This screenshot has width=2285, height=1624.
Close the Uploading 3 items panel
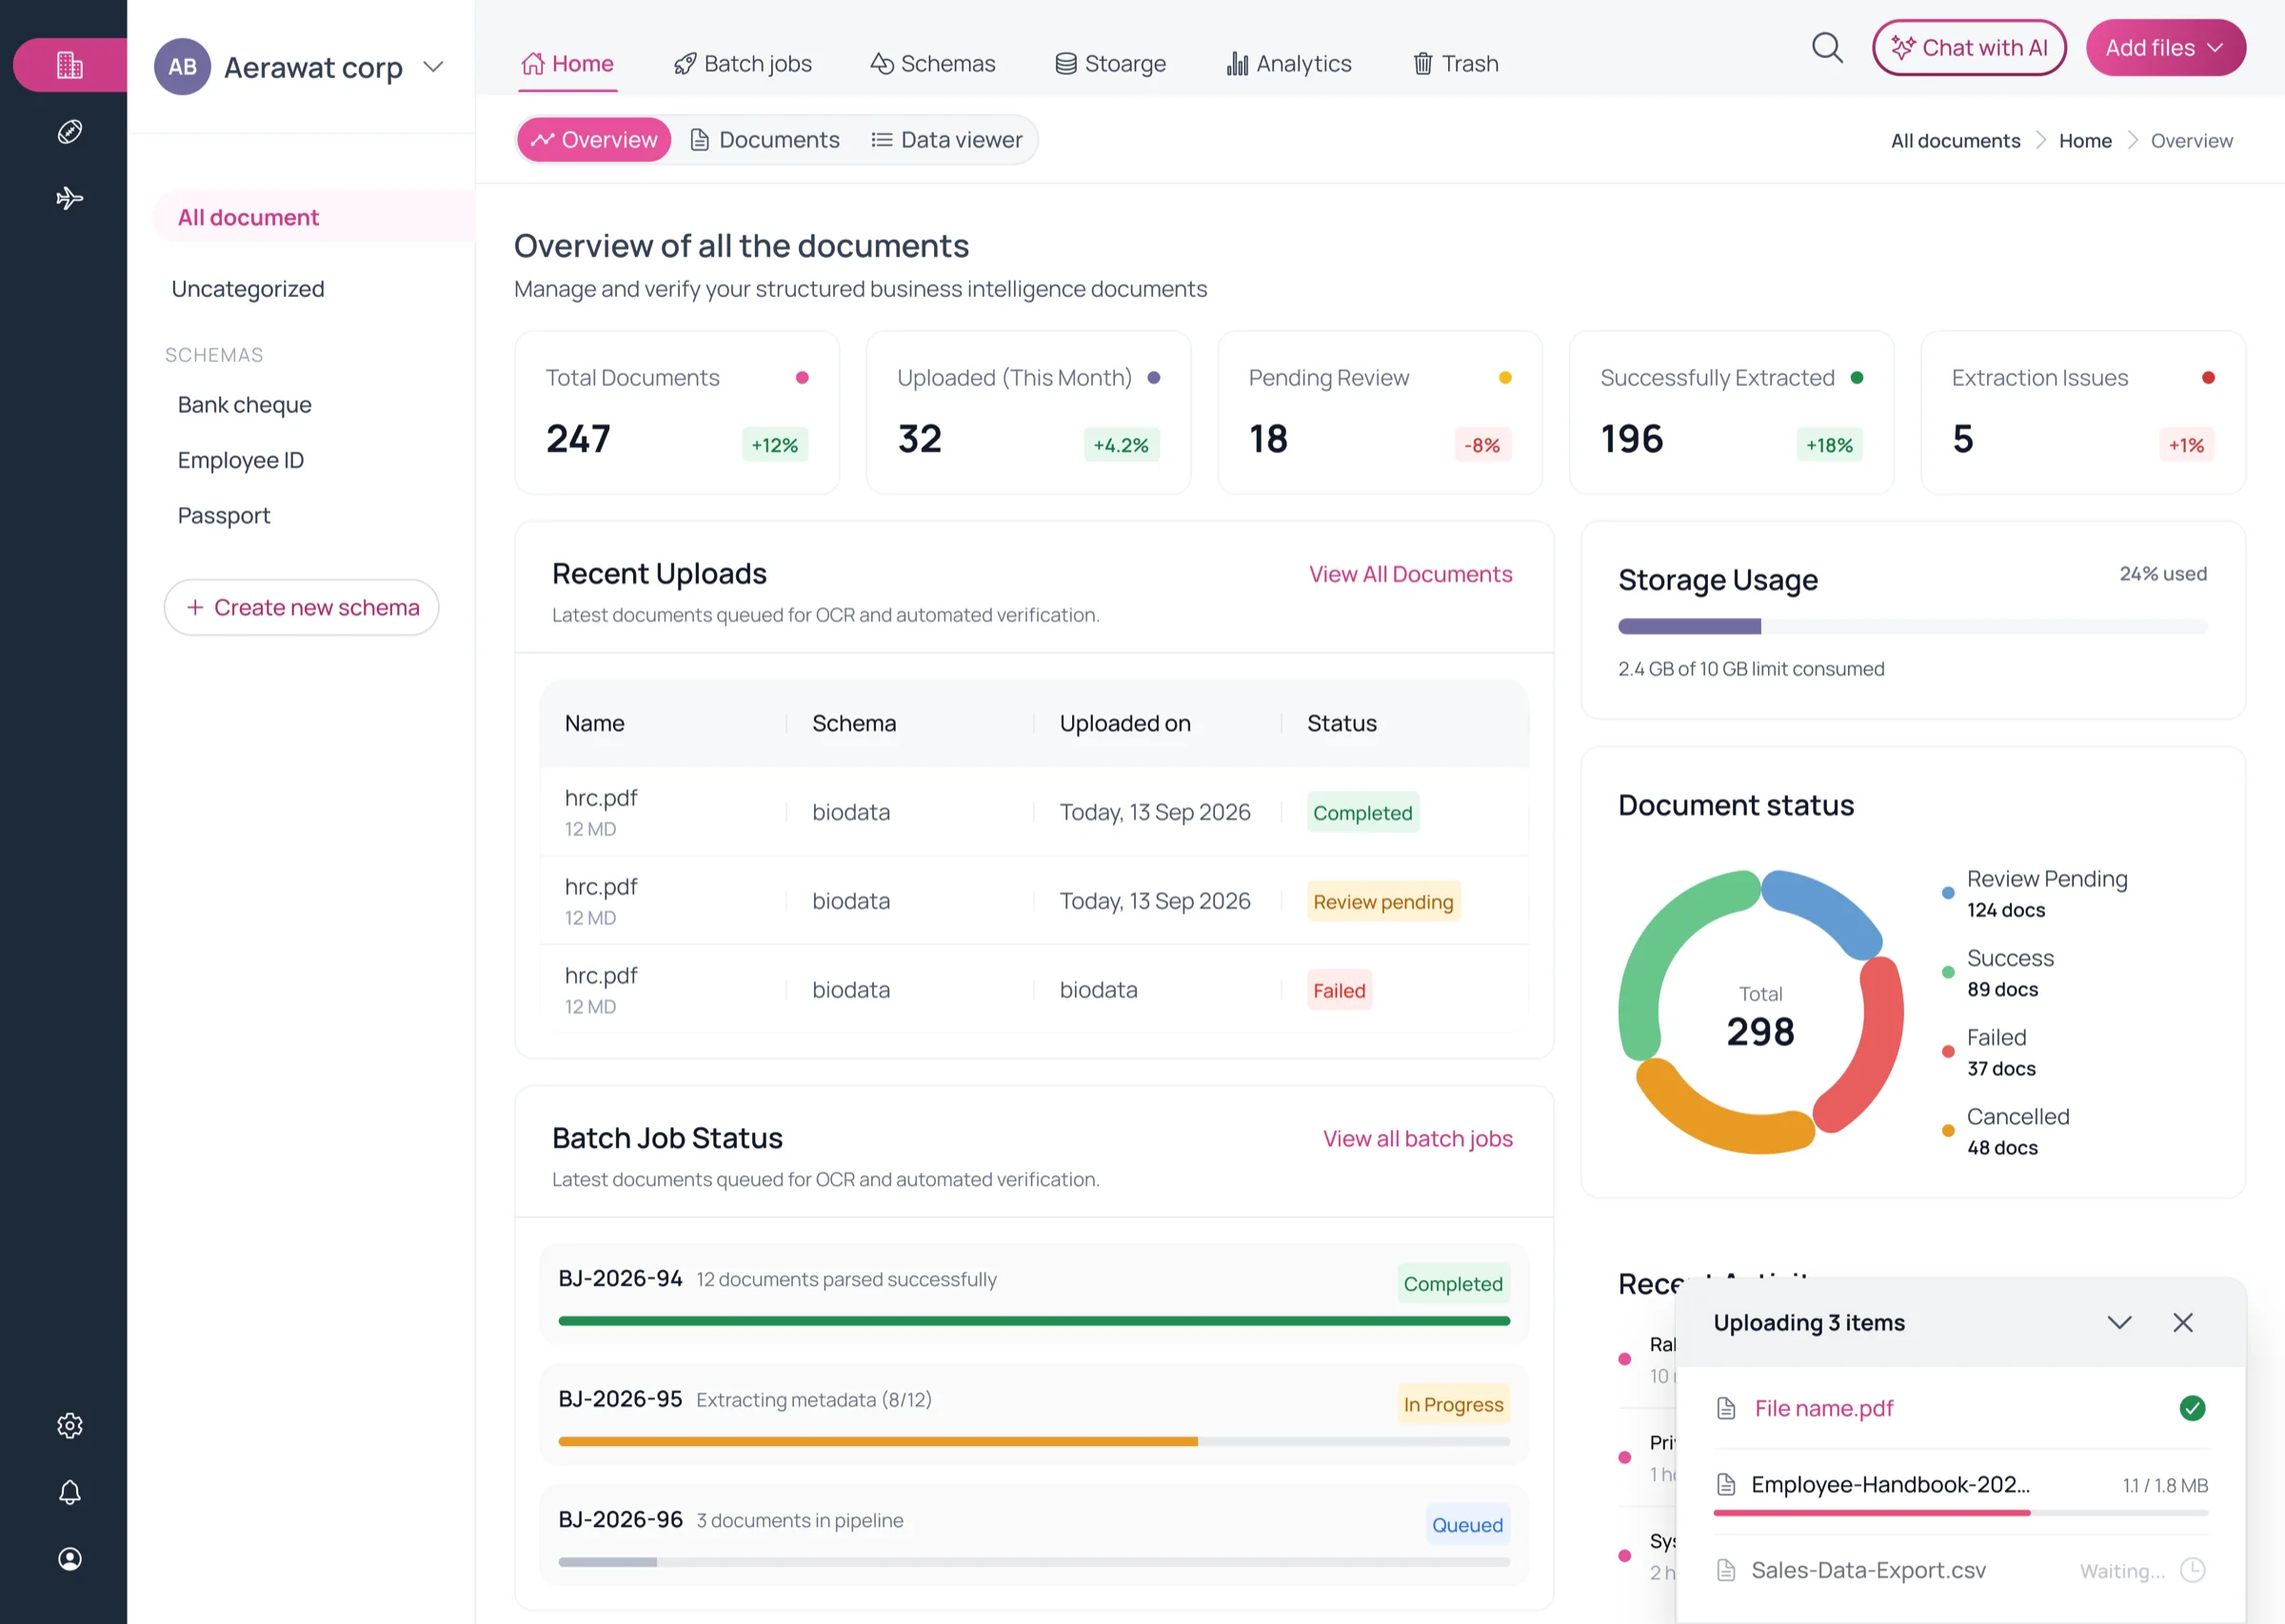click(2183, 1323)
